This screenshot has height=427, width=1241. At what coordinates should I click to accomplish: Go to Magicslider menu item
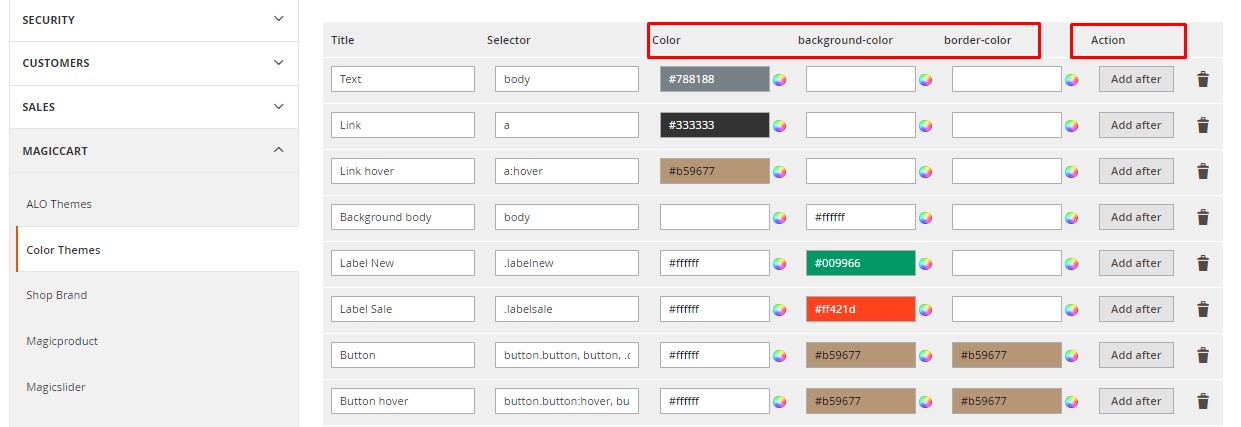coord(56,387)
